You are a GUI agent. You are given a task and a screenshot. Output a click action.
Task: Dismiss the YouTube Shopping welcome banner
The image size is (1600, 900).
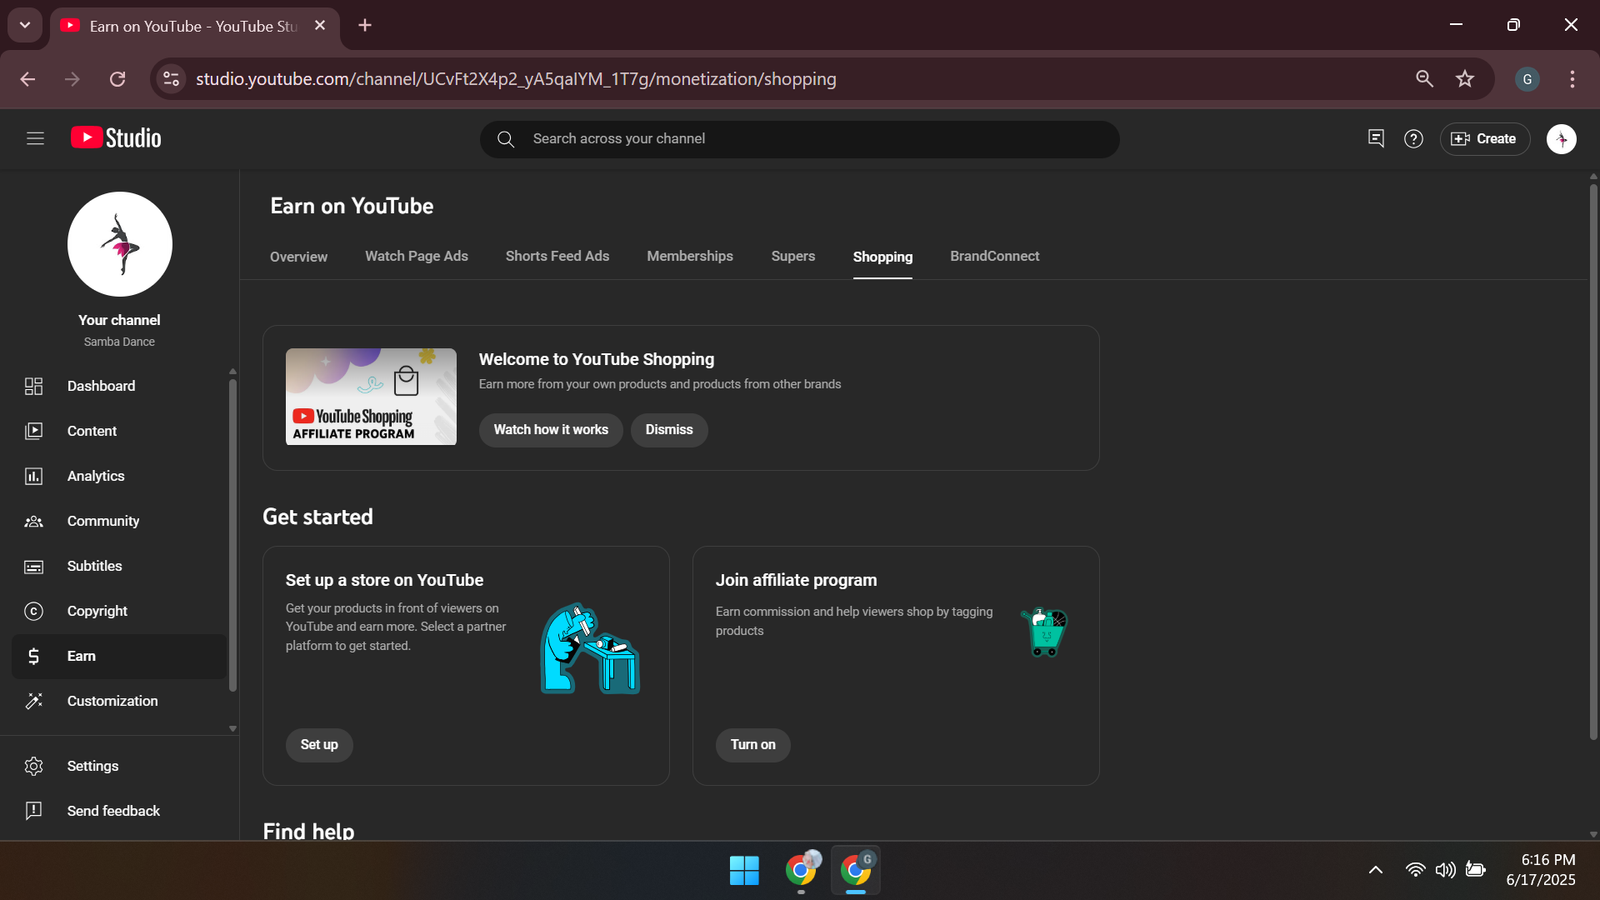coord(669,430)
